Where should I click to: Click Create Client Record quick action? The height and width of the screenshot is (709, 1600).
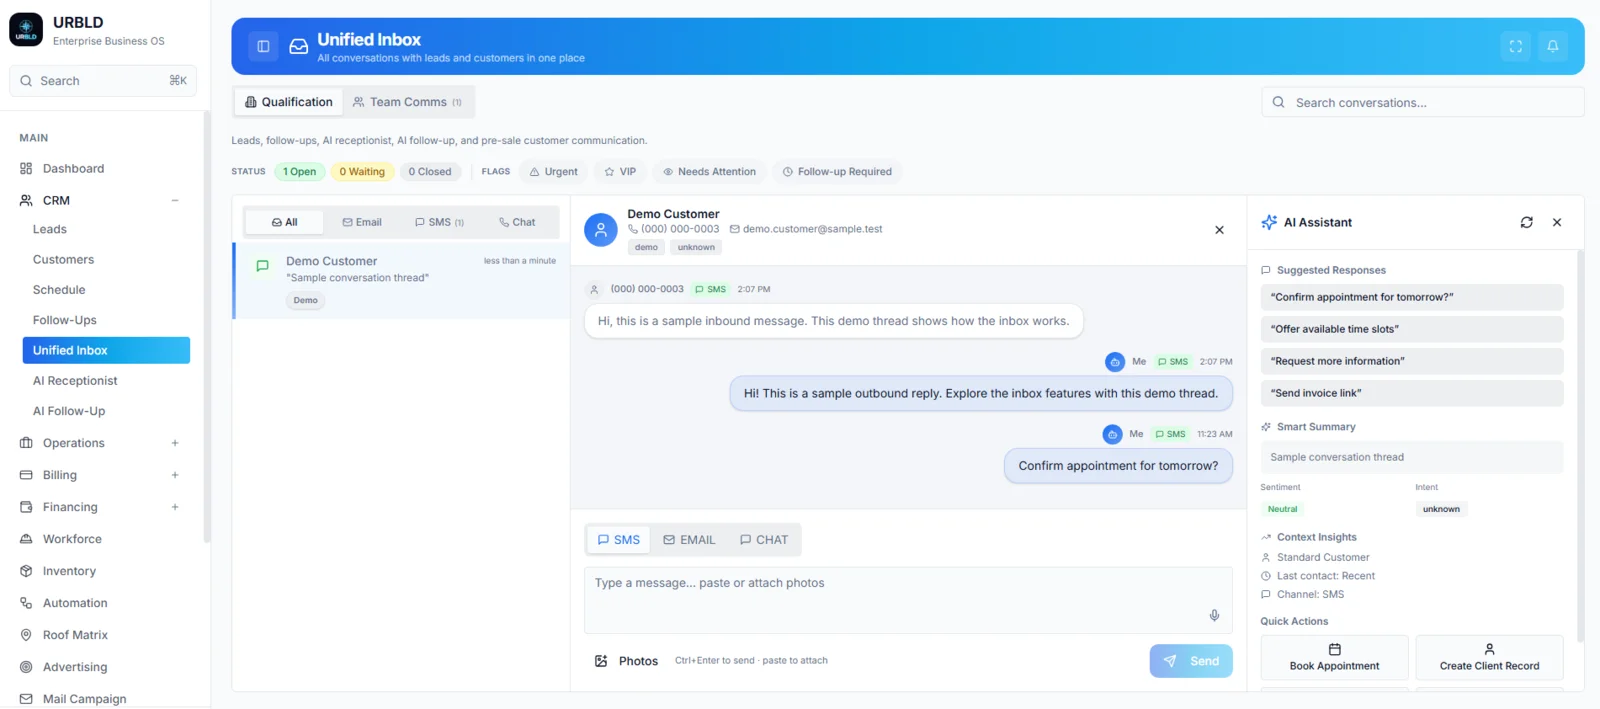(1489, 657)
